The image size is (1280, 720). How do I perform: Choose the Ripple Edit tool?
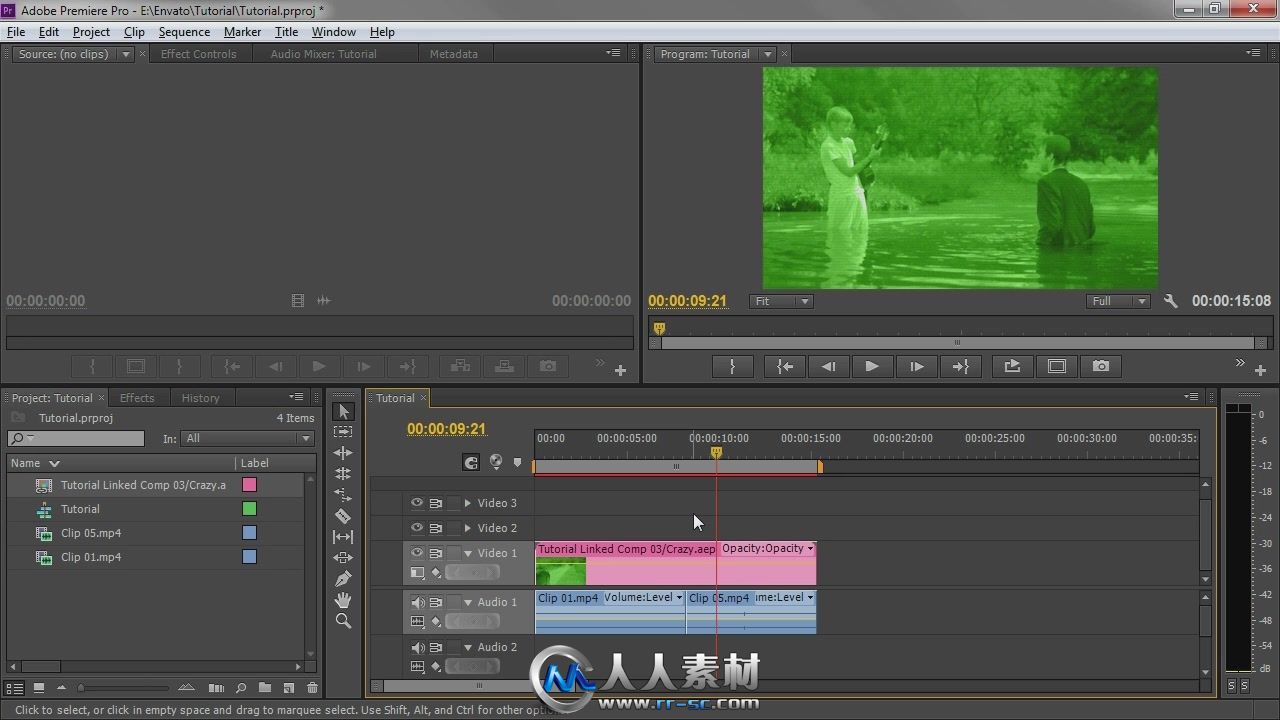(343, 453)
